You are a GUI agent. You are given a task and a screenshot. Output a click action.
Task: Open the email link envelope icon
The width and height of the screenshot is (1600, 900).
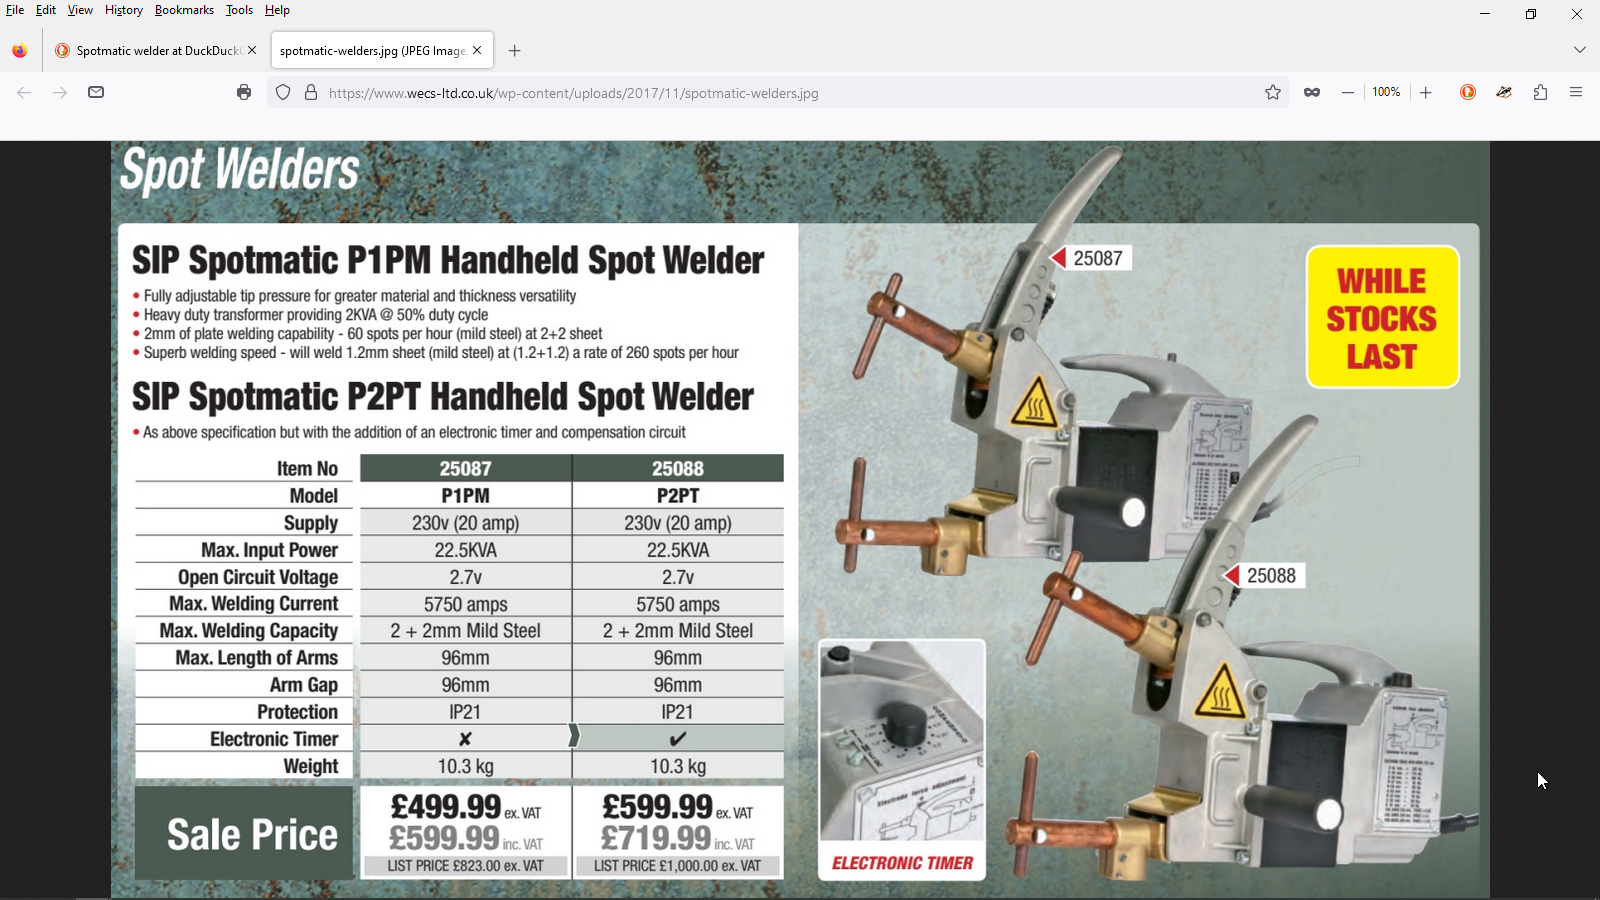point(96,92)
